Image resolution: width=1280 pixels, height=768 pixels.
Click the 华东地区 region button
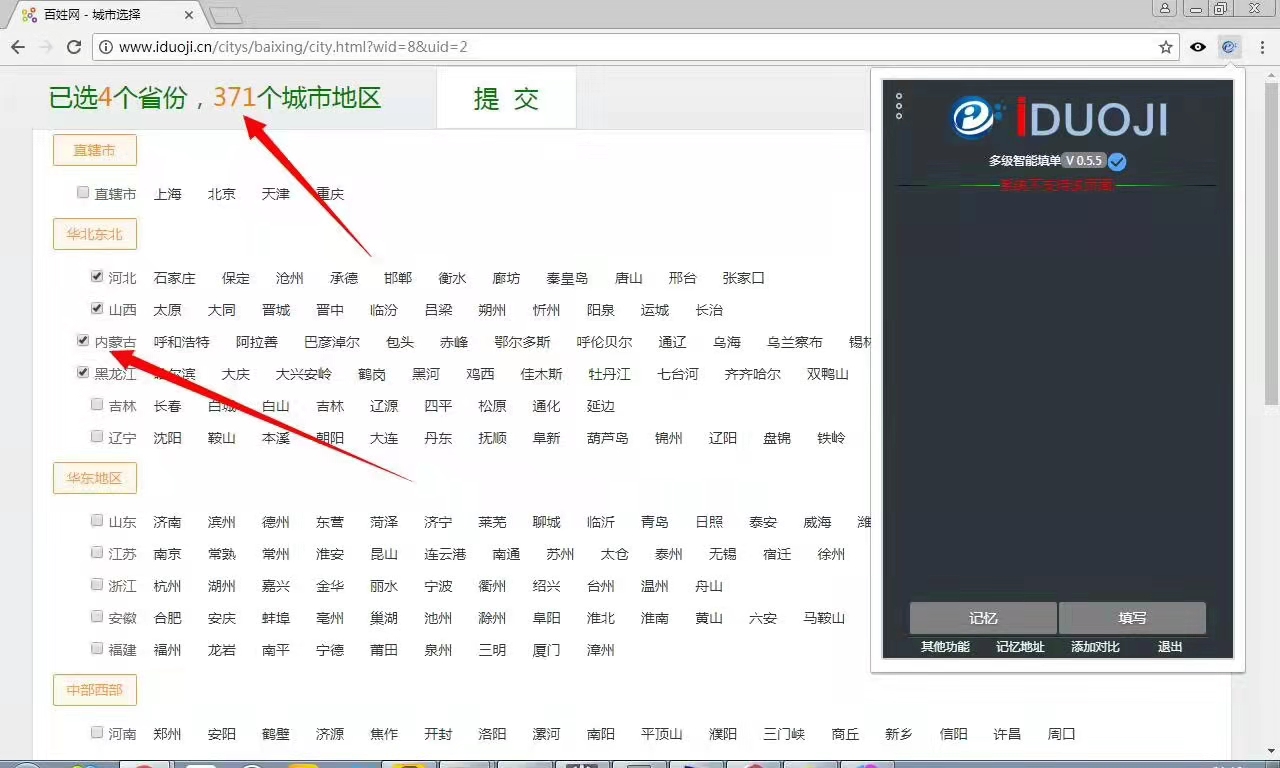pos(95,478)
